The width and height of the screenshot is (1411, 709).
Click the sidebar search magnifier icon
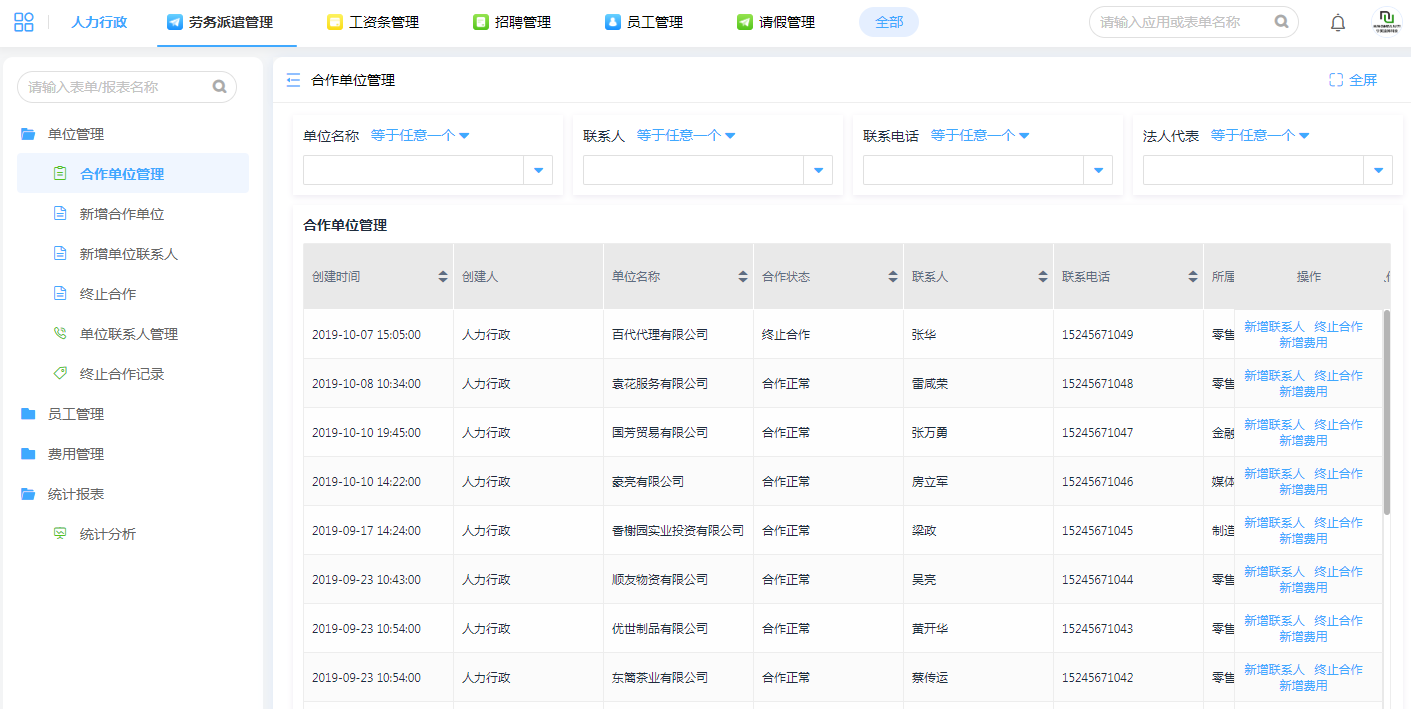point(220,87)
